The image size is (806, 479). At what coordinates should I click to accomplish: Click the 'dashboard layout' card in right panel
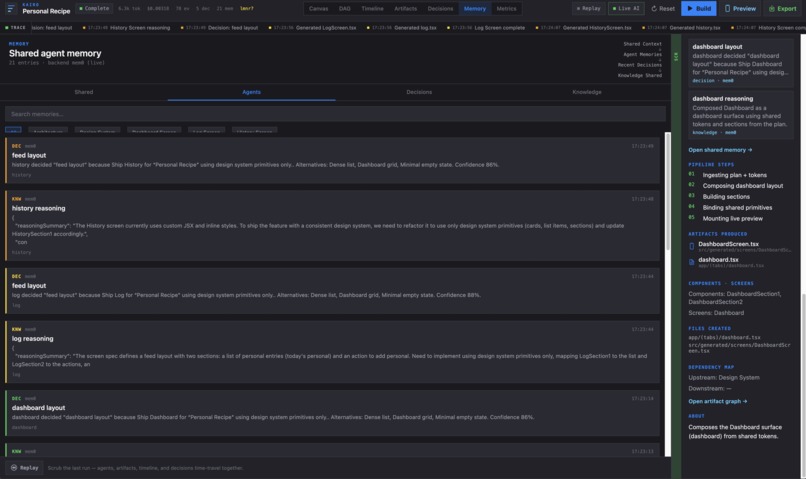tap(740, 63)
